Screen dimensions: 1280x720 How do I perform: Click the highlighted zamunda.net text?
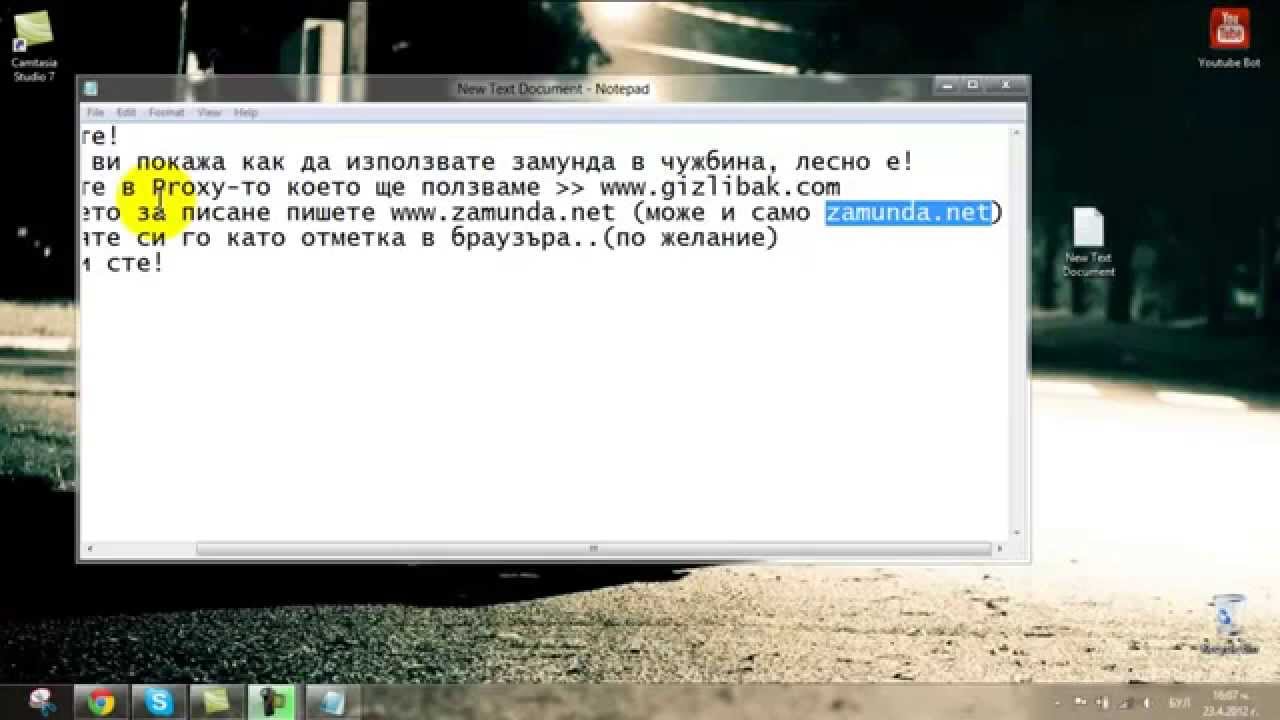click(908, 212)
